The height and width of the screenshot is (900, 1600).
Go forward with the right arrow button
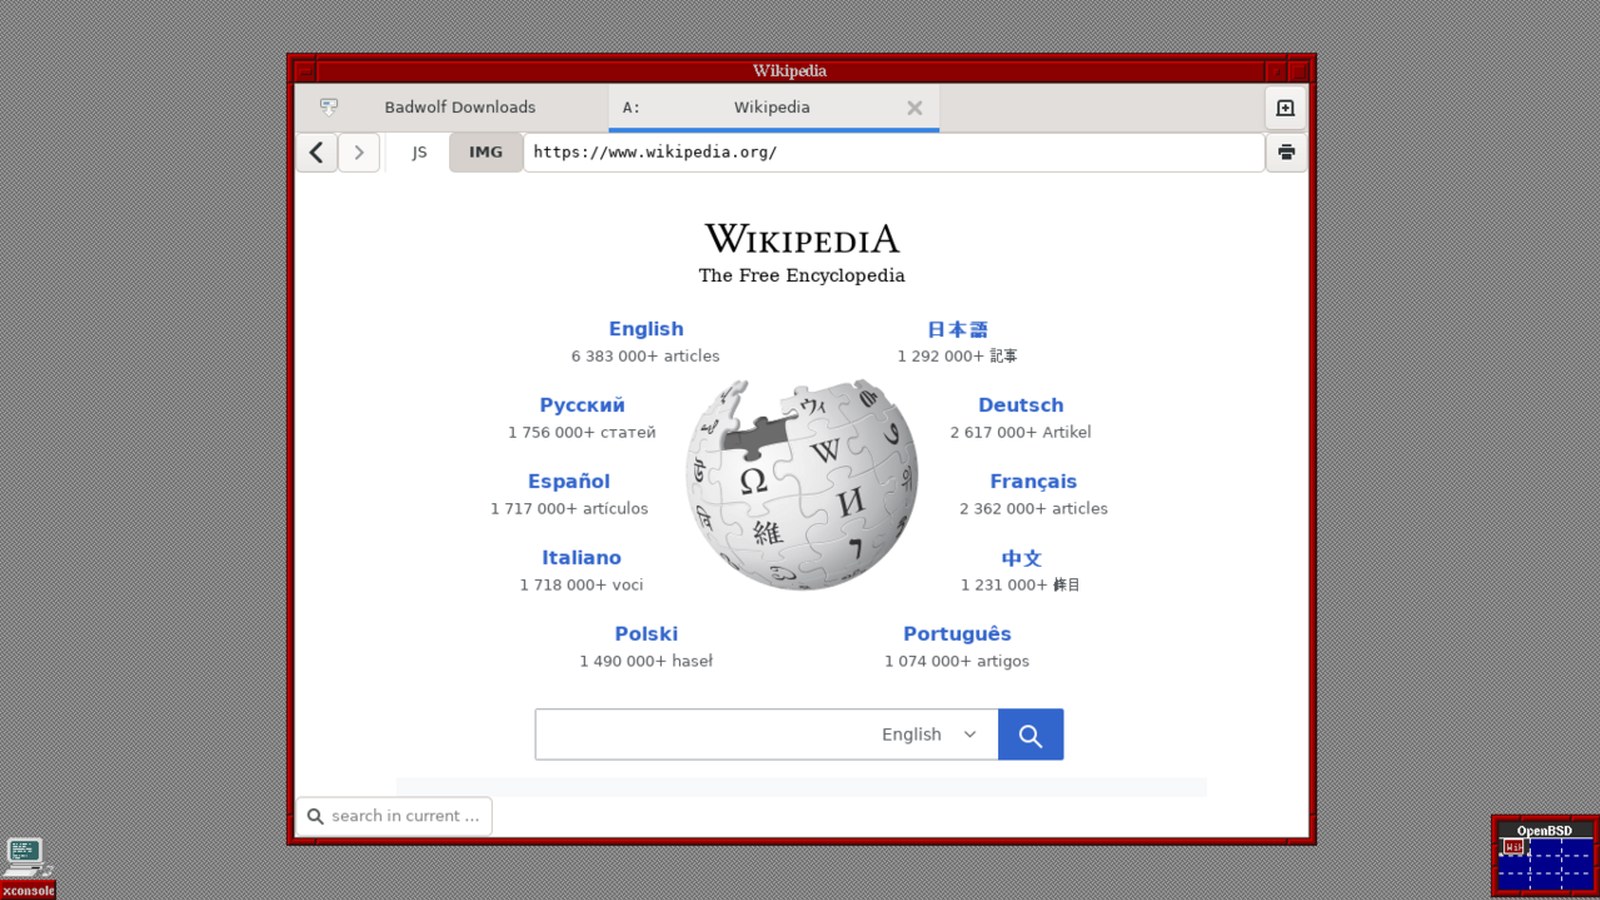[359, 152]
